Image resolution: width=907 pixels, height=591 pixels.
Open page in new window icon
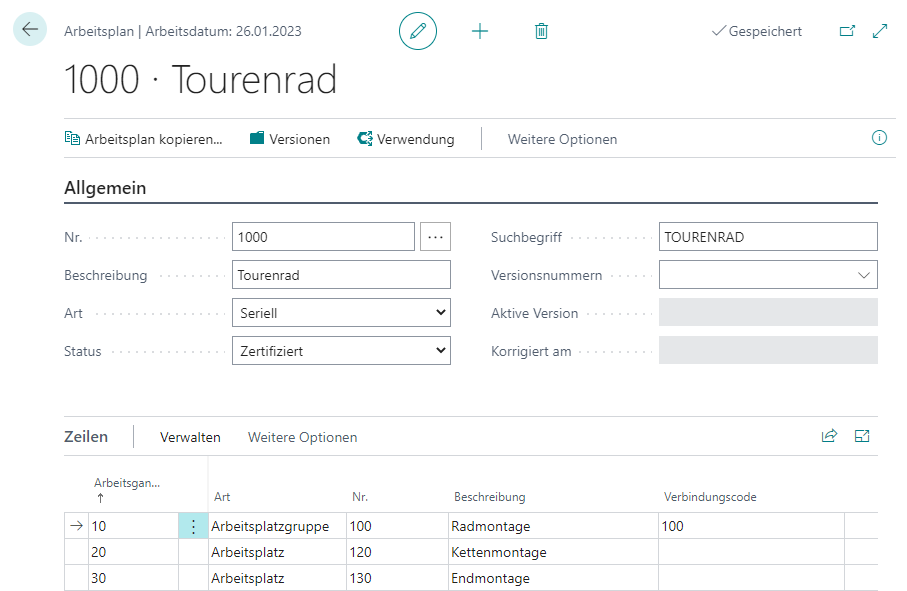pos(847,31)
